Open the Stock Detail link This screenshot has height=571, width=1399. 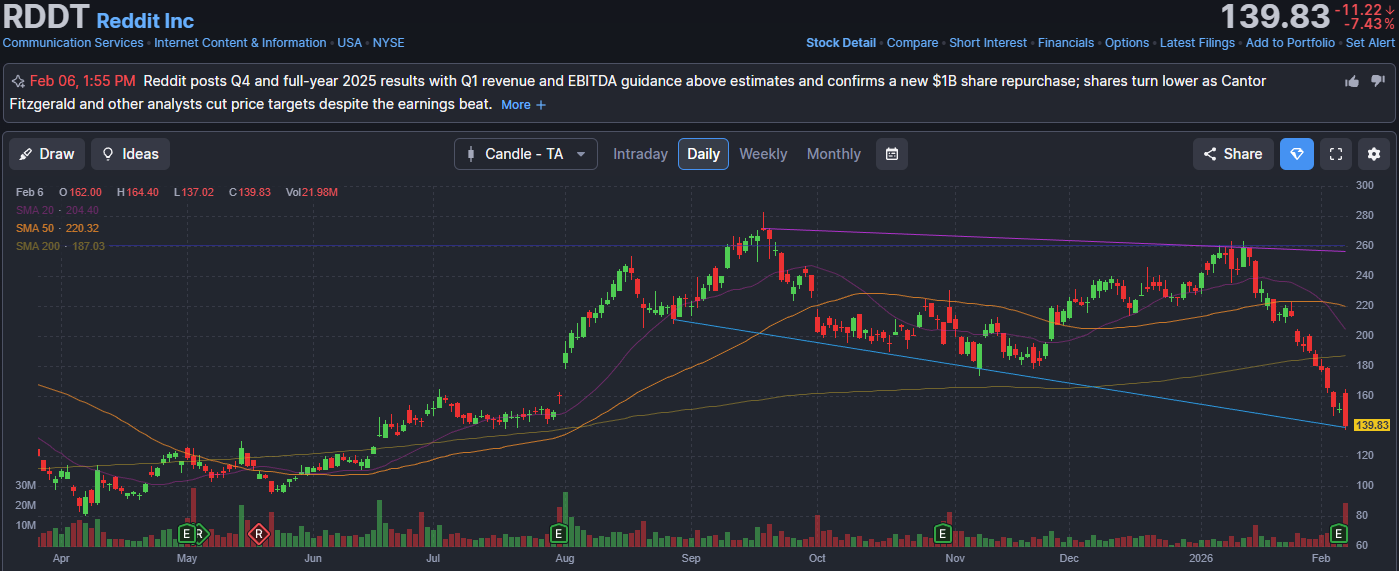pyautogui.click(x=841, y=43)
